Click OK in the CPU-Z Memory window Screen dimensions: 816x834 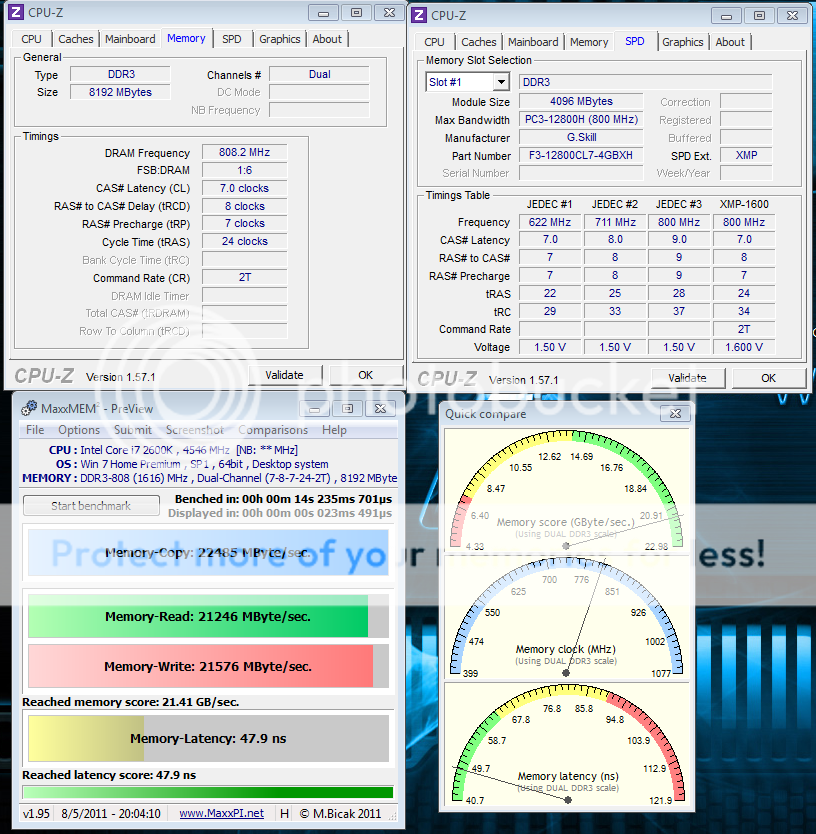tap(365, 375)
